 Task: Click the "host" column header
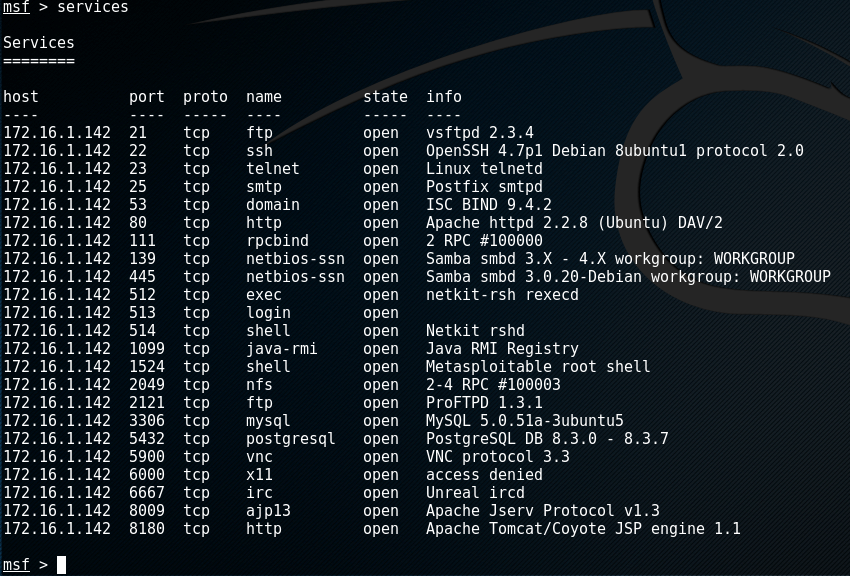coord(21,97)
